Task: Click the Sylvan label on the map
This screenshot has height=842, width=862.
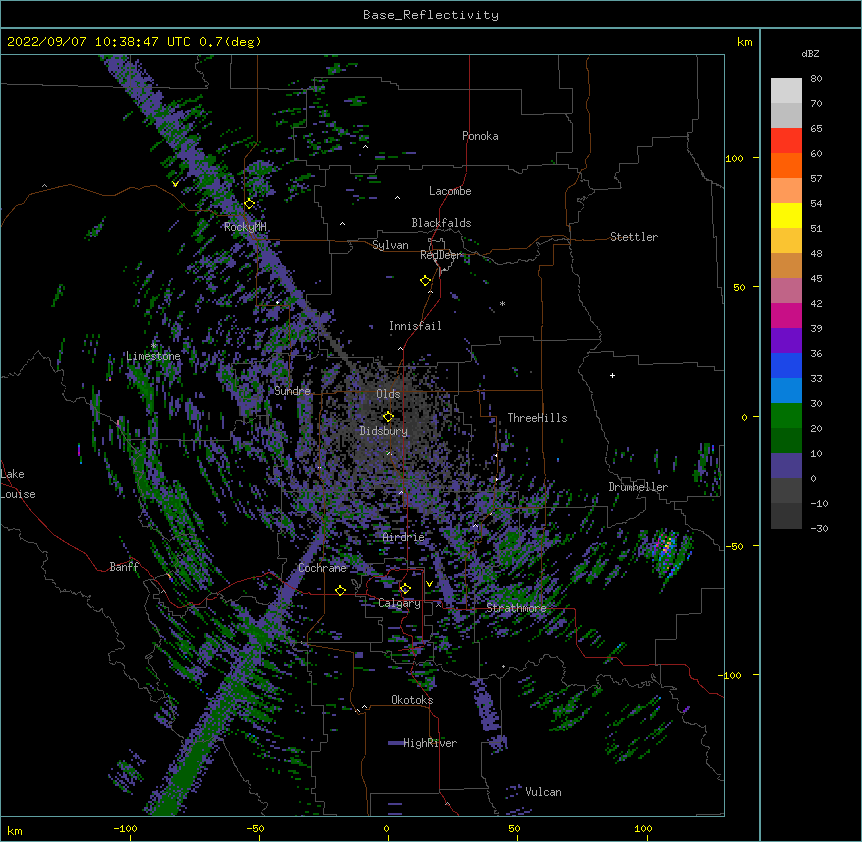Action: [390, 245]
